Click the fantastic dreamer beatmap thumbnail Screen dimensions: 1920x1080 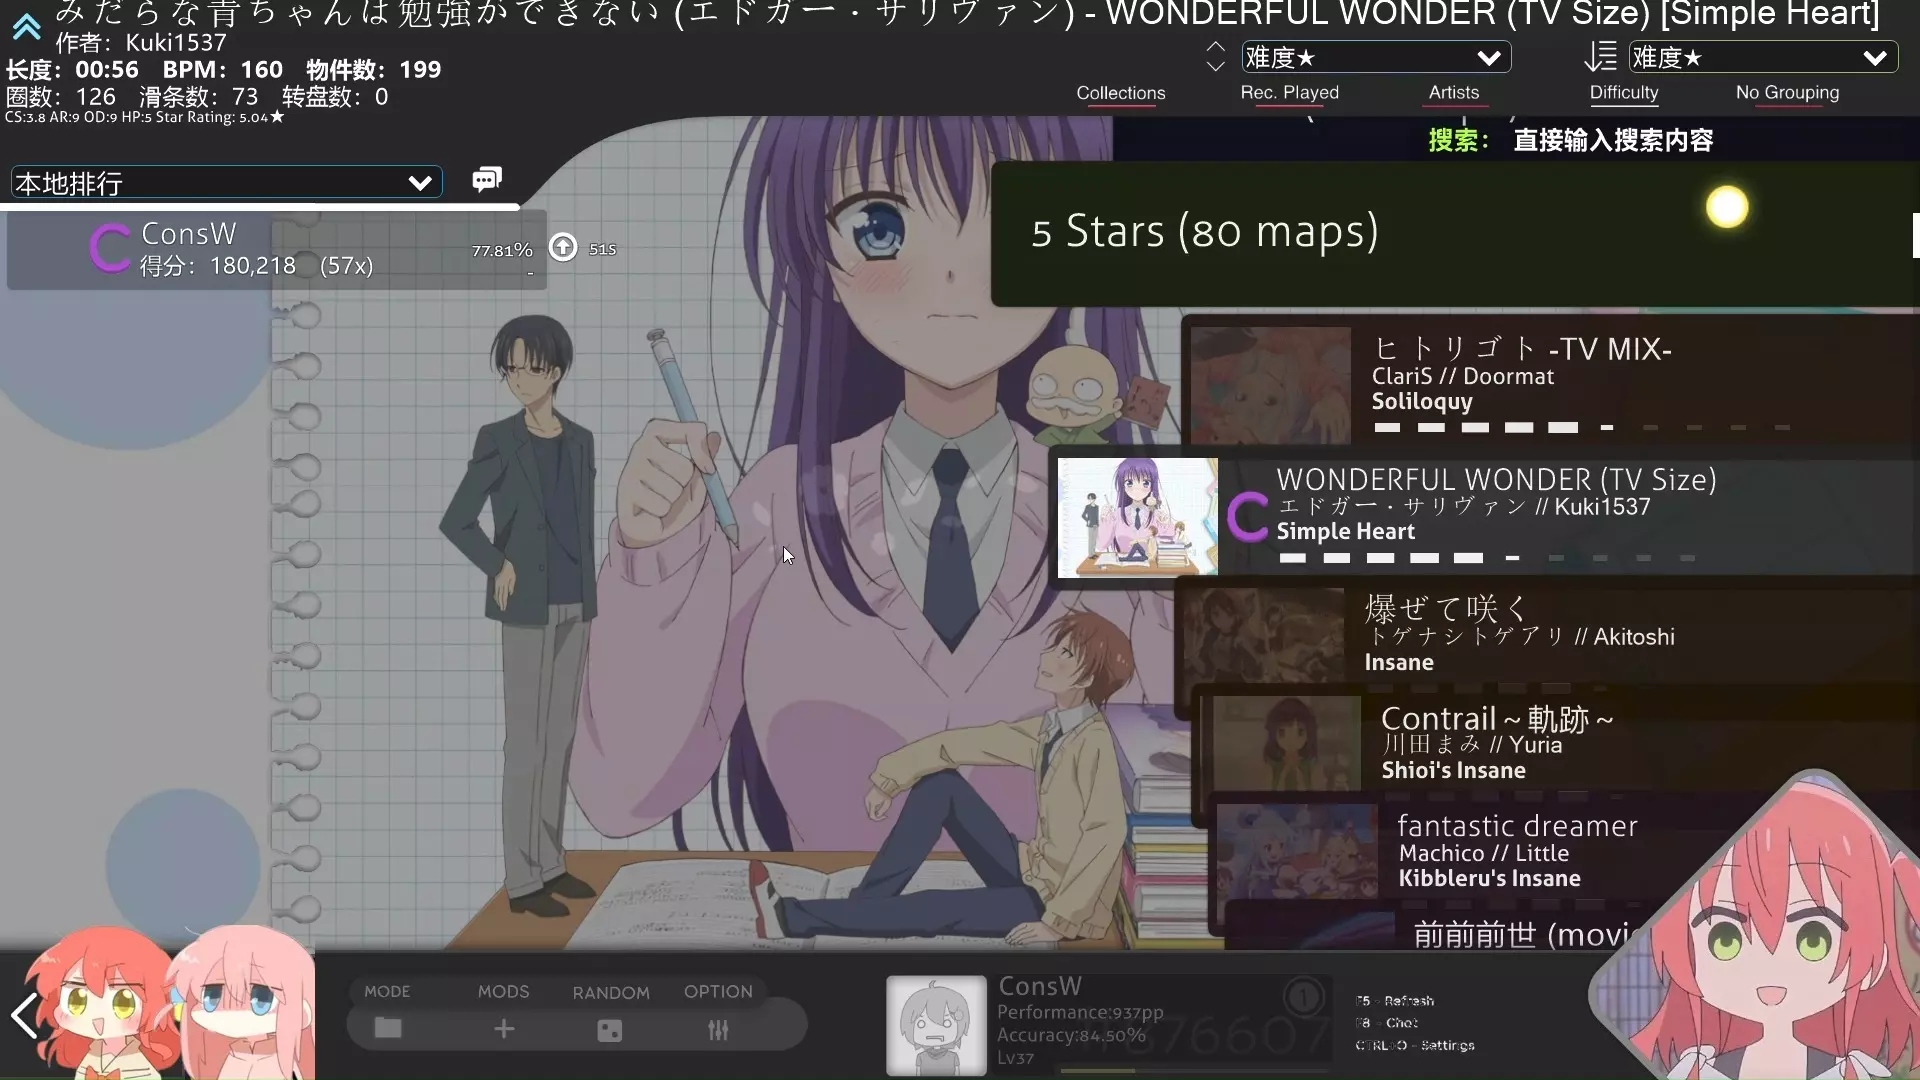(x=1297, y=851)
